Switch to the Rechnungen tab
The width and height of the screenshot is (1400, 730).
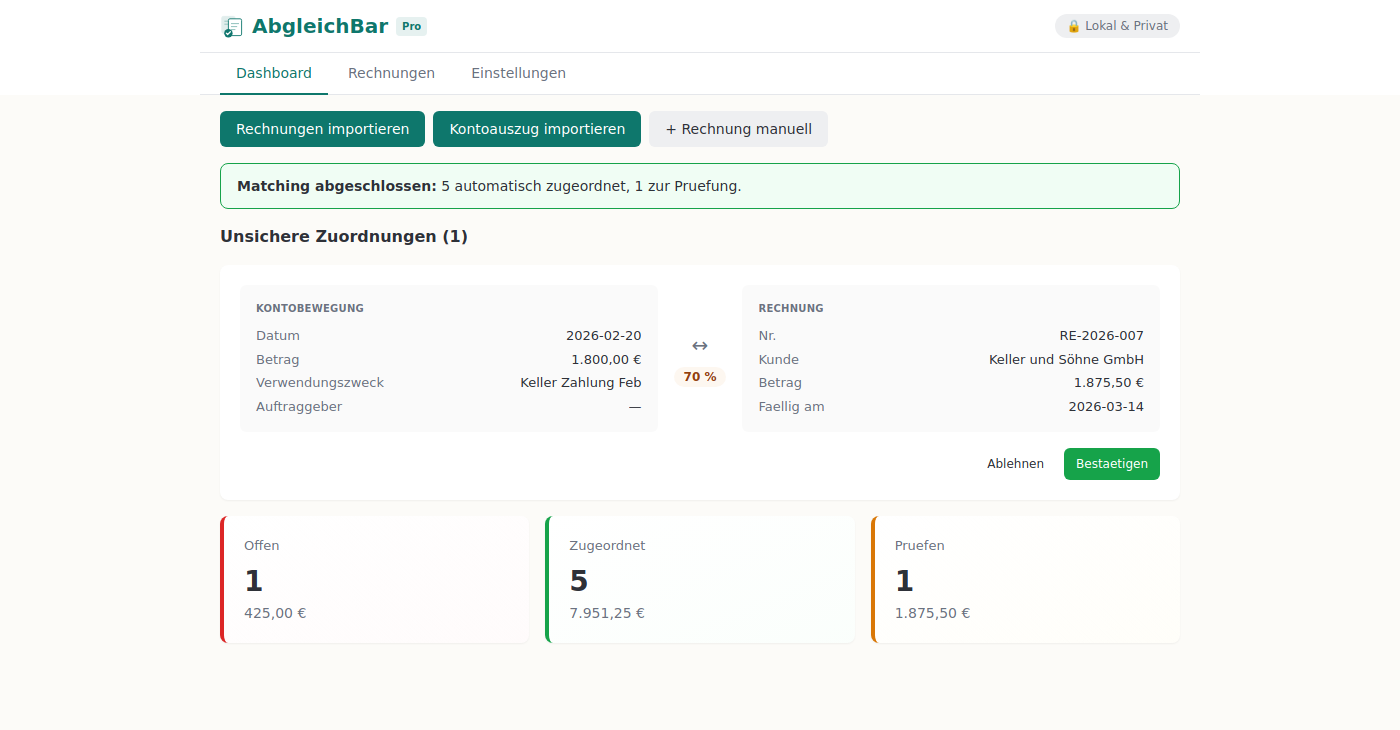click(391, 72)
